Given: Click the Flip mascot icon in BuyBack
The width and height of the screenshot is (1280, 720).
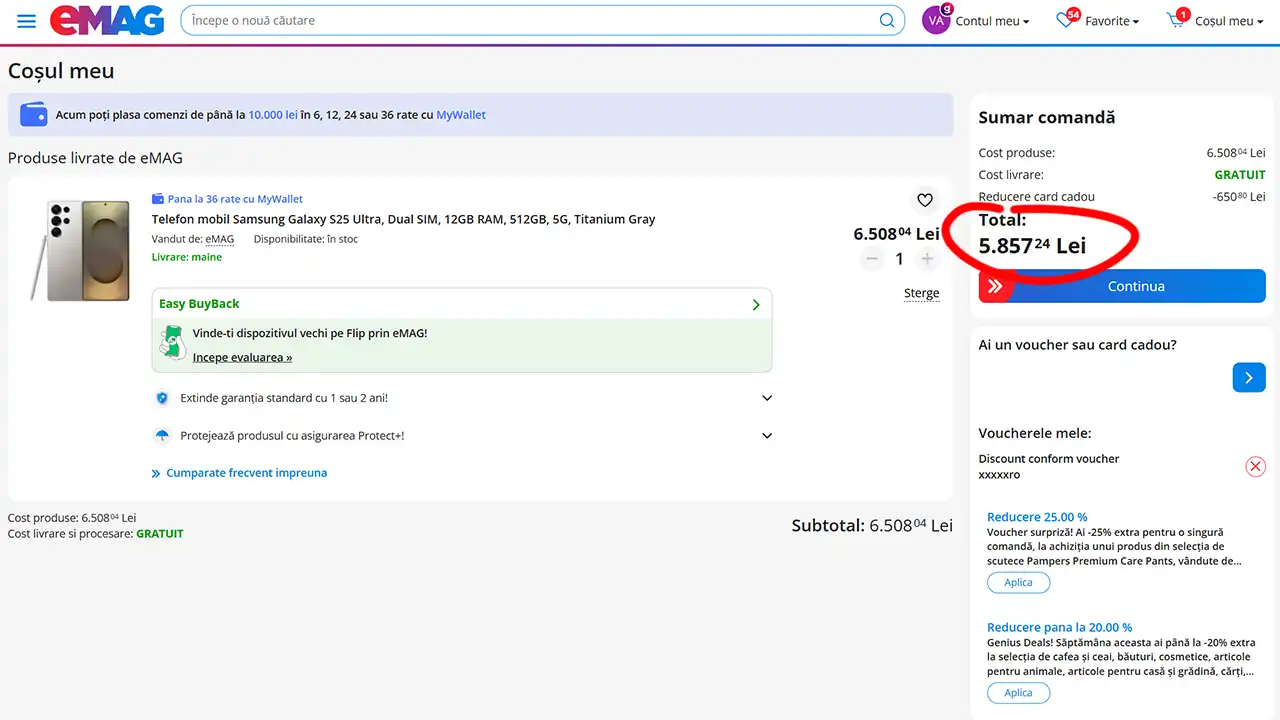Looking at the screenshot, I should [x=174, y=342].
